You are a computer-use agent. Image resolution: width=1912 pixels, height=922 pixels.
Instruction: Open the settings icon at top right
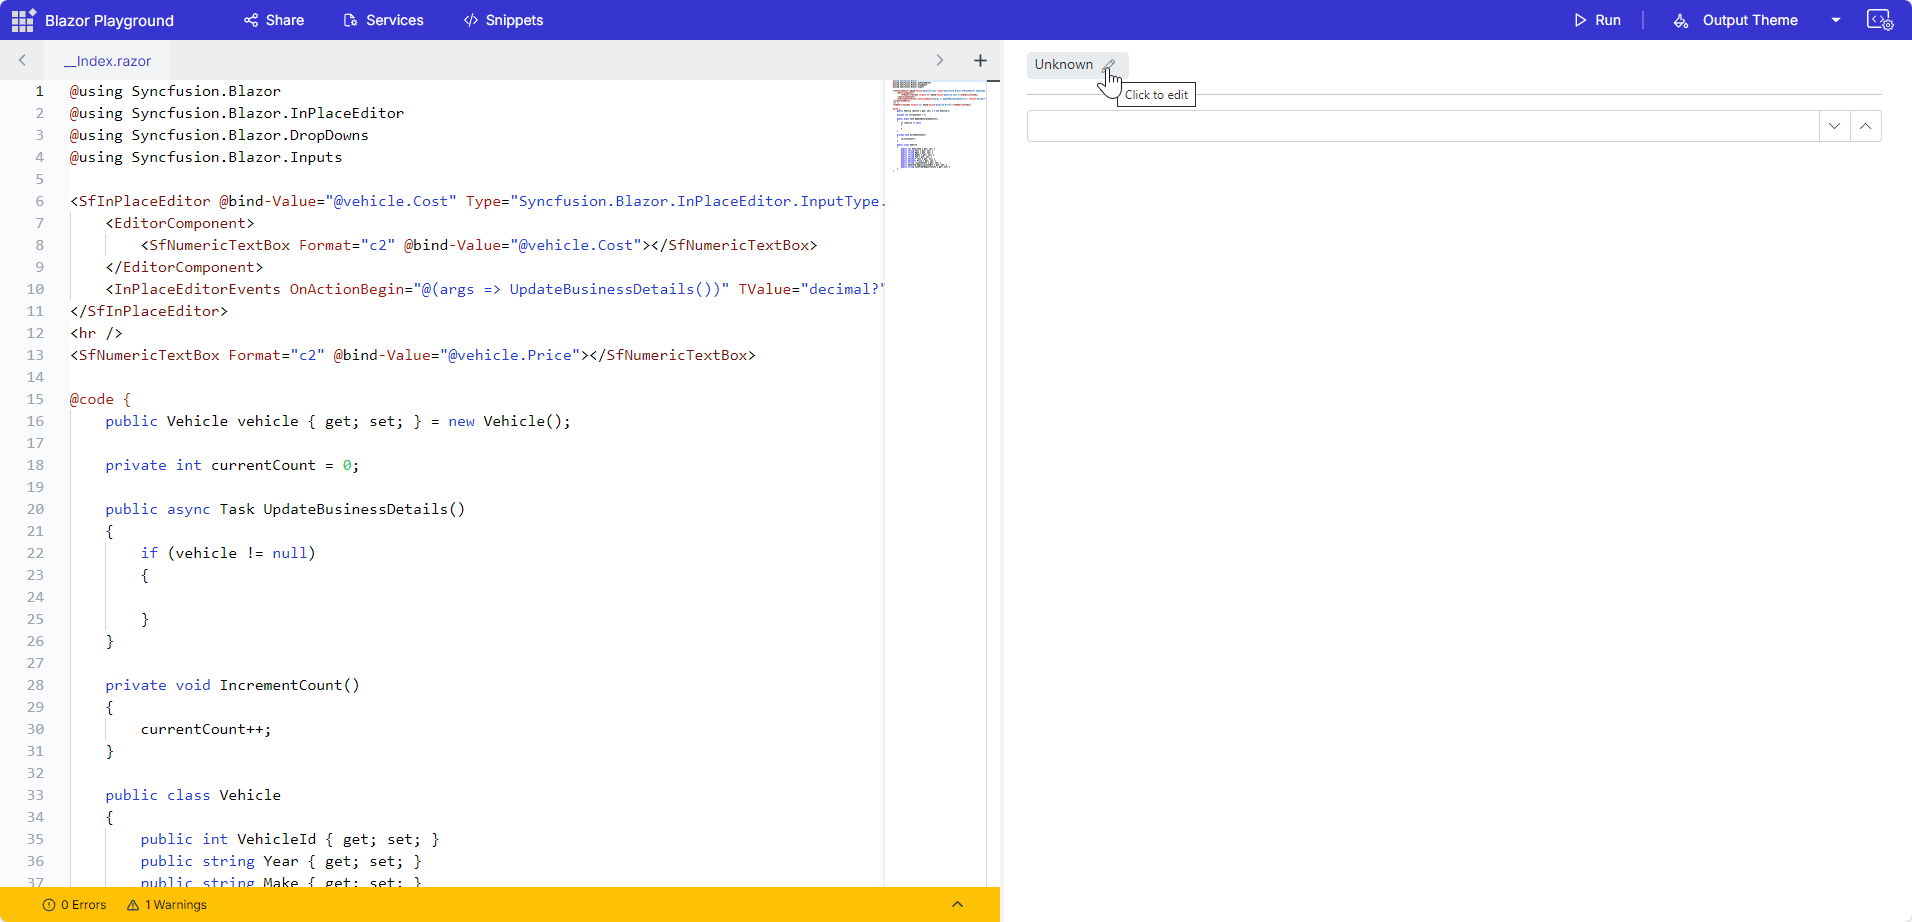coord(1879,20)
